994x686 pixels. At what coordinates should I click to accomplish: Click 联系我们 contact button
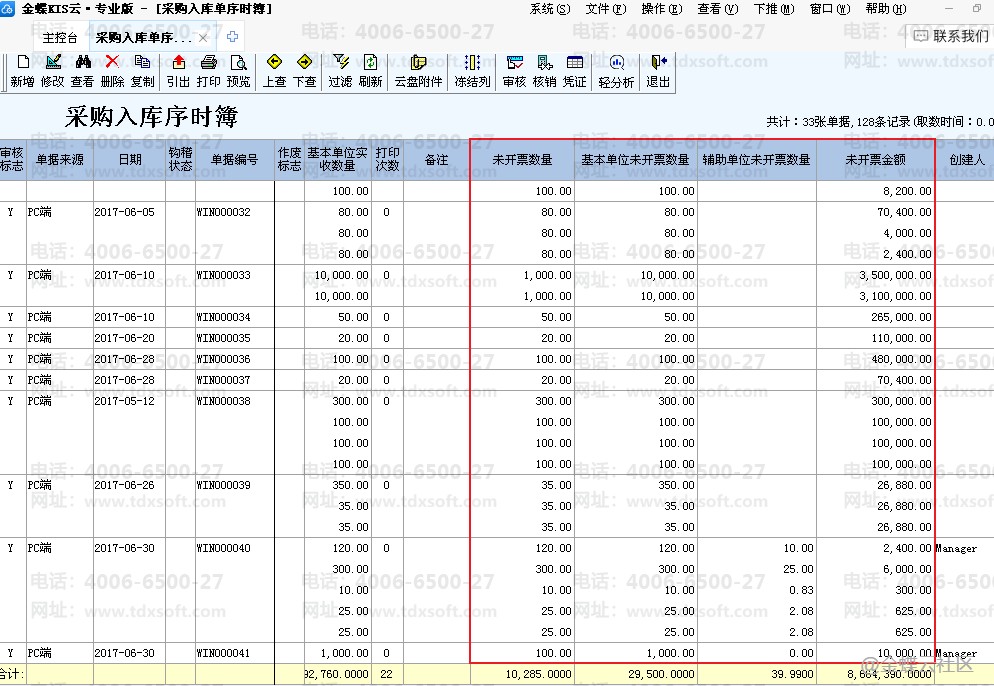tap(951, 36)
